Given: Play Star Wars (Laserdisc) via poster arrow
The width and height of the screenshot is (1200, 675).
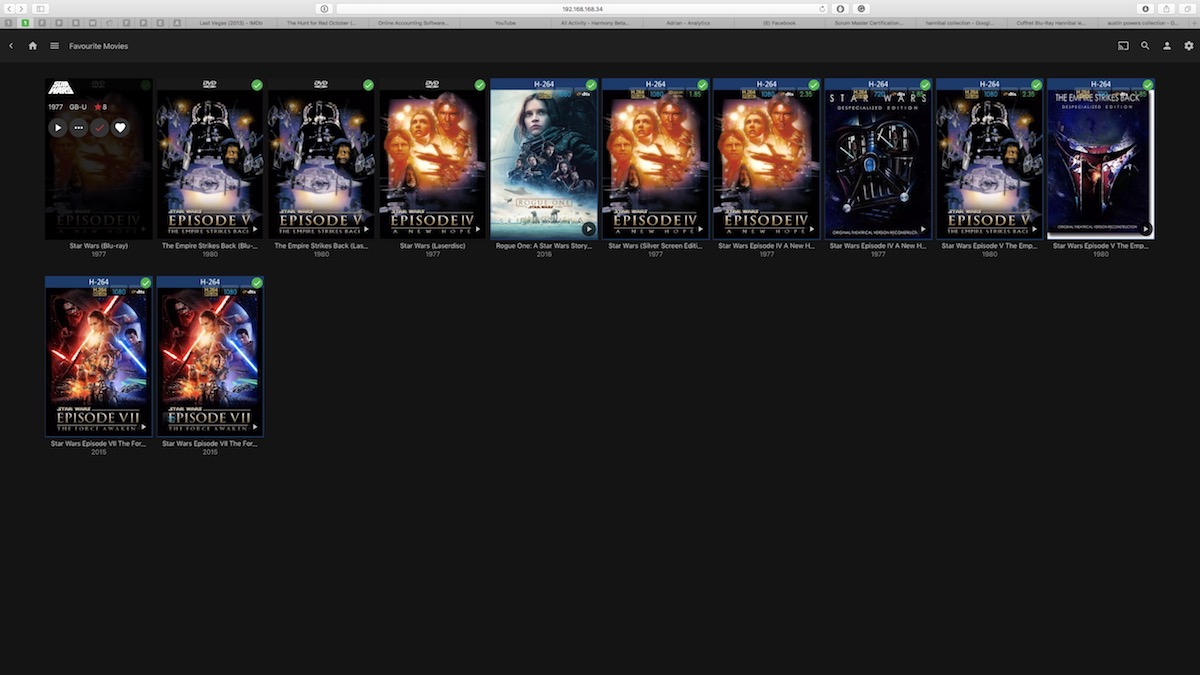Looking at the screenshot, I should (478, 229).
